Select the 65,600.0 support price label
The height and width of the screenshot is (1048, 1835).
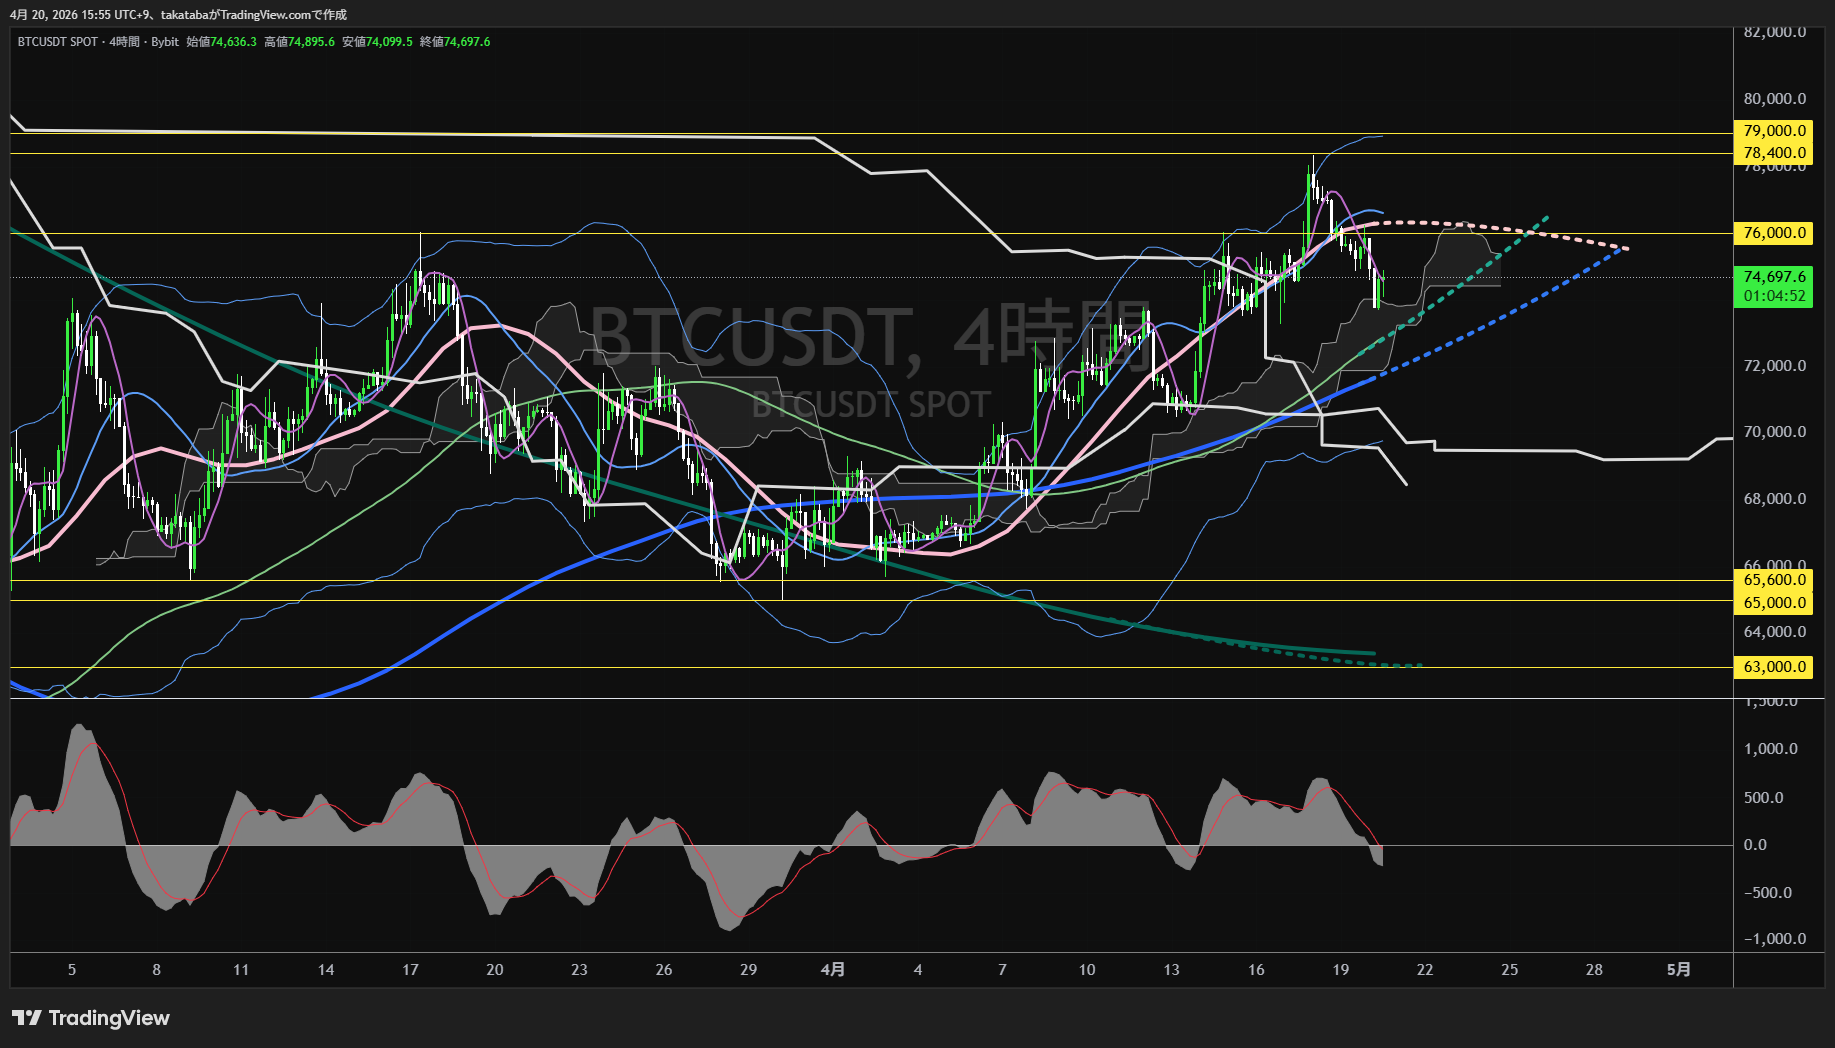click(1774, 580)
